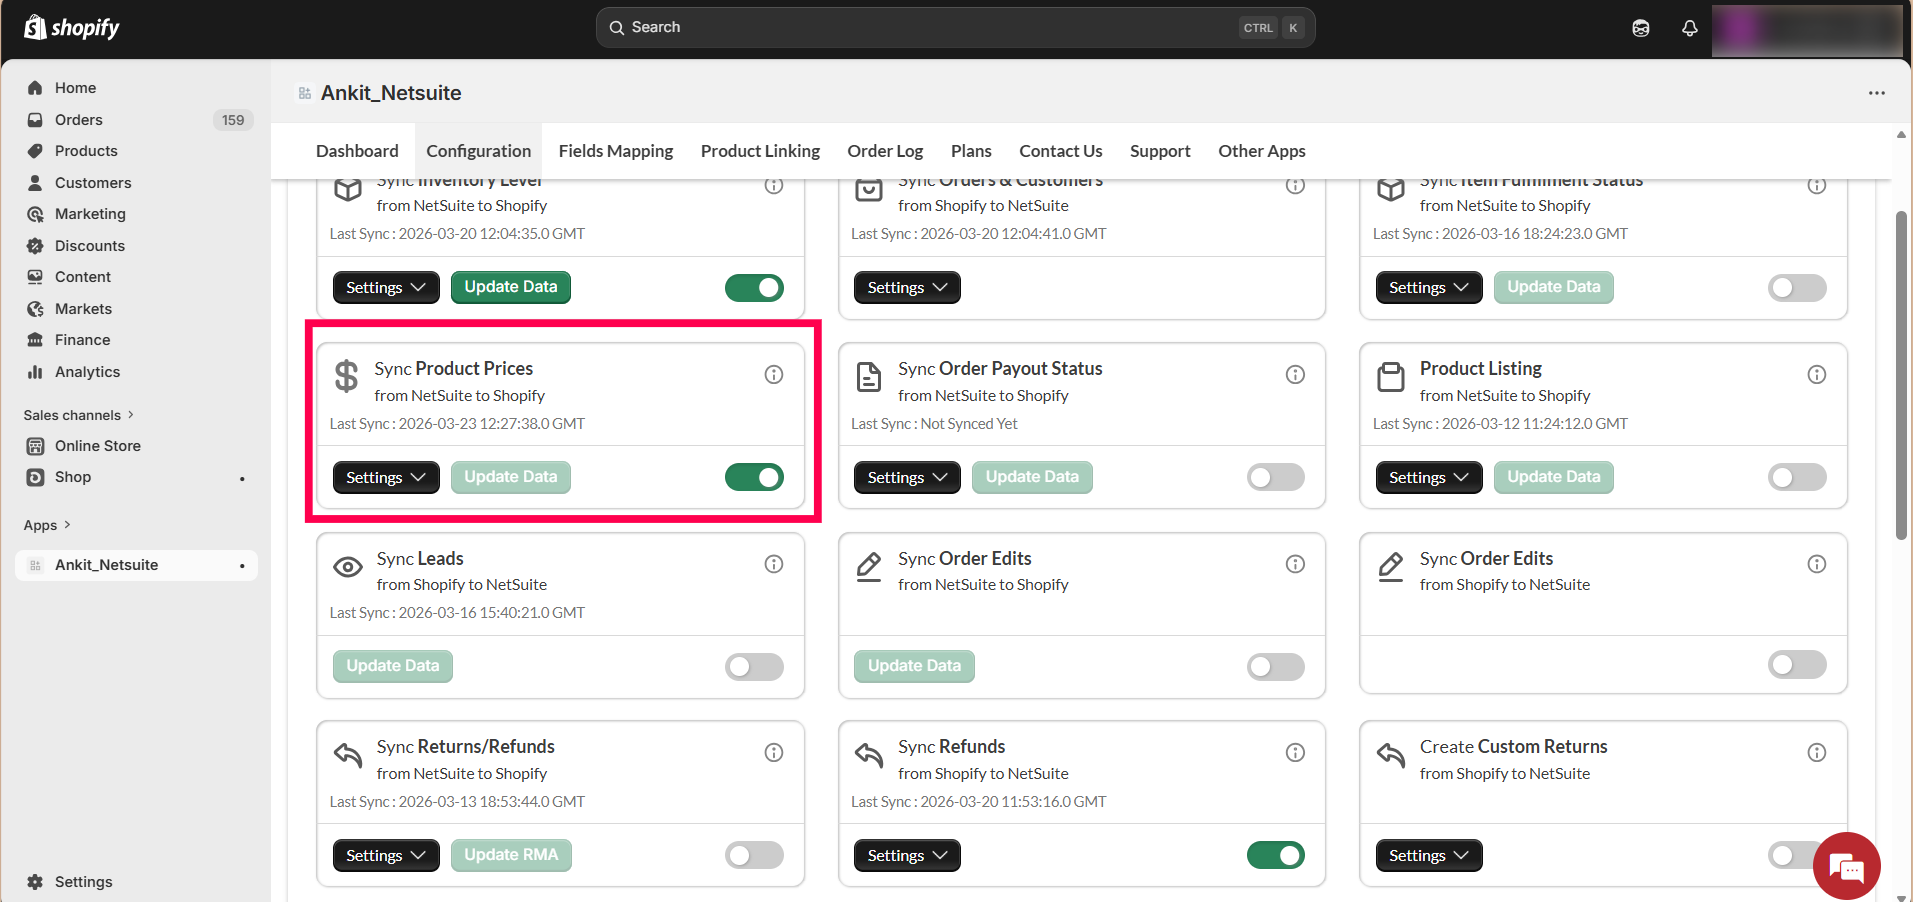
Task: Click info icon on Sync Leads card
Action: click(773, 564)
